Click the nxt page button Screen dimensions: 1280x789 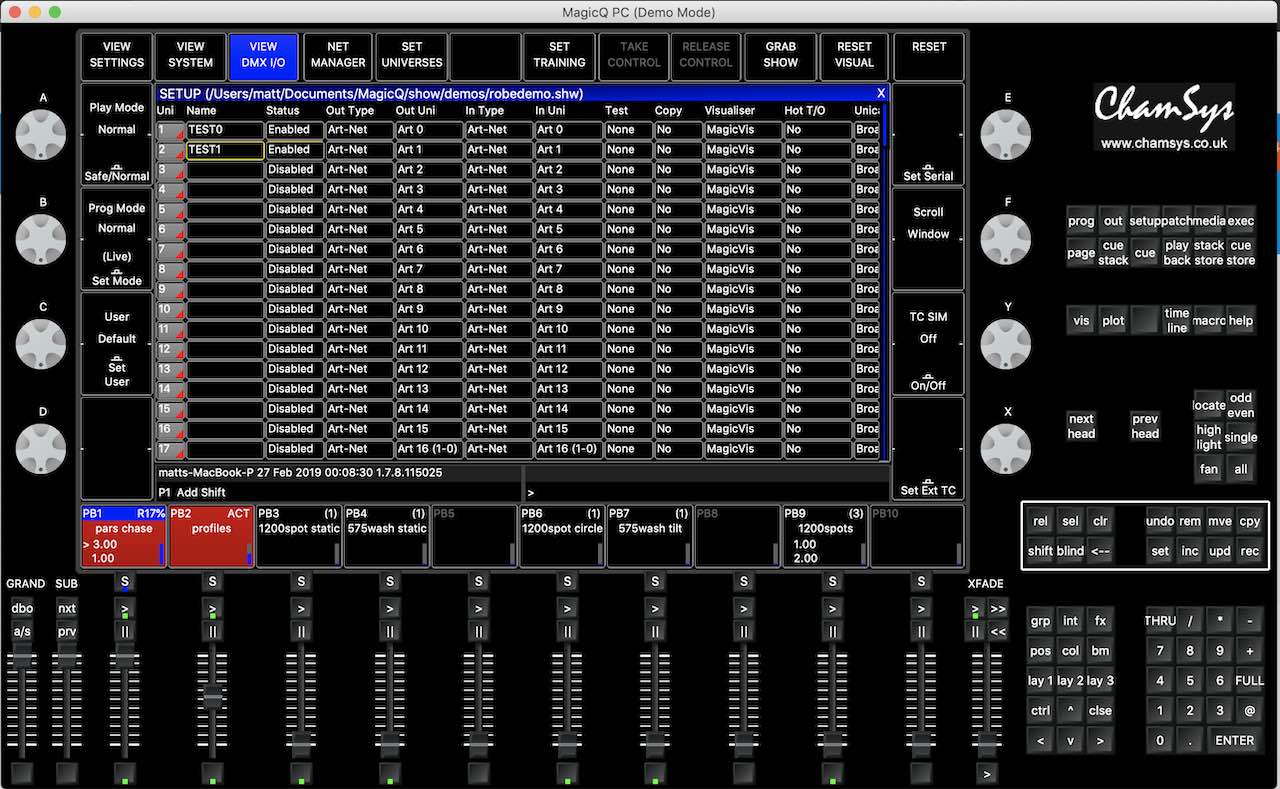66,608
